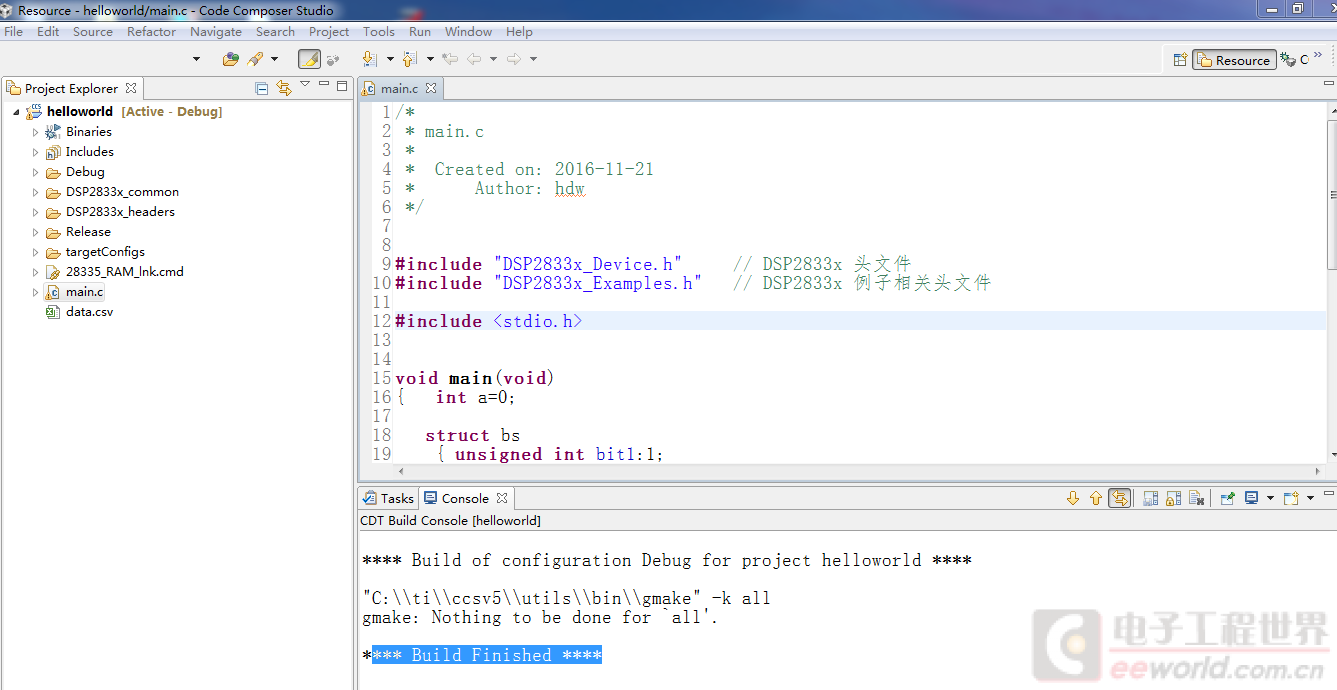Screen dimensions: 1337x690
Task: Click the Open Console icon
Action: pos(1291,498)
